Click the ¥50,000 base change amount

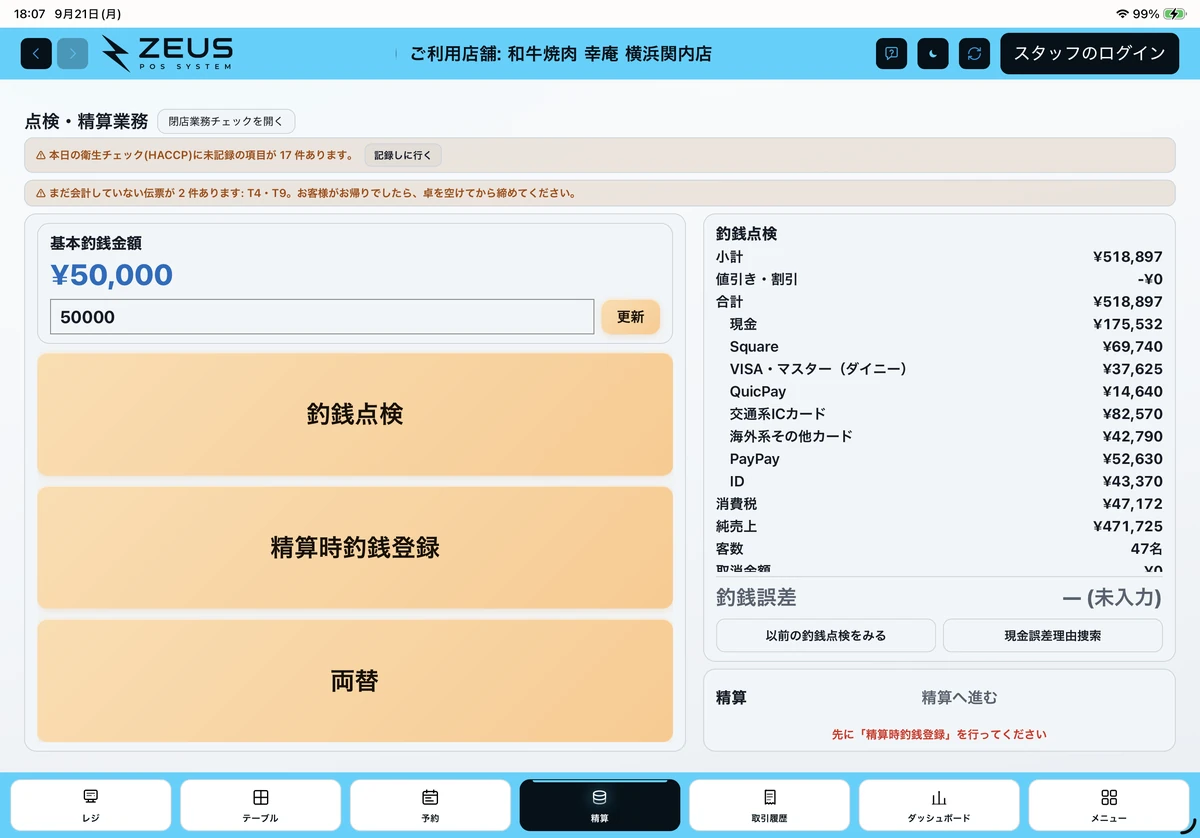click(x=111, y=275)
